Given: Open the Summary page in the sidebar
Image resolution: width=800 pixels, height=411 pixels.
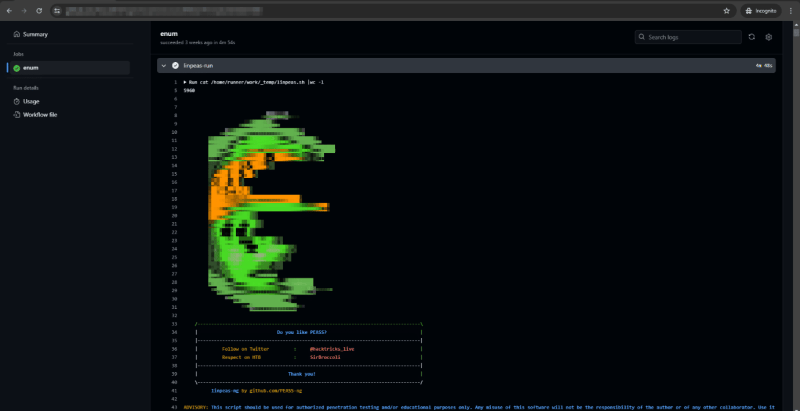Looking at the screenshot, I should [35, 34].
